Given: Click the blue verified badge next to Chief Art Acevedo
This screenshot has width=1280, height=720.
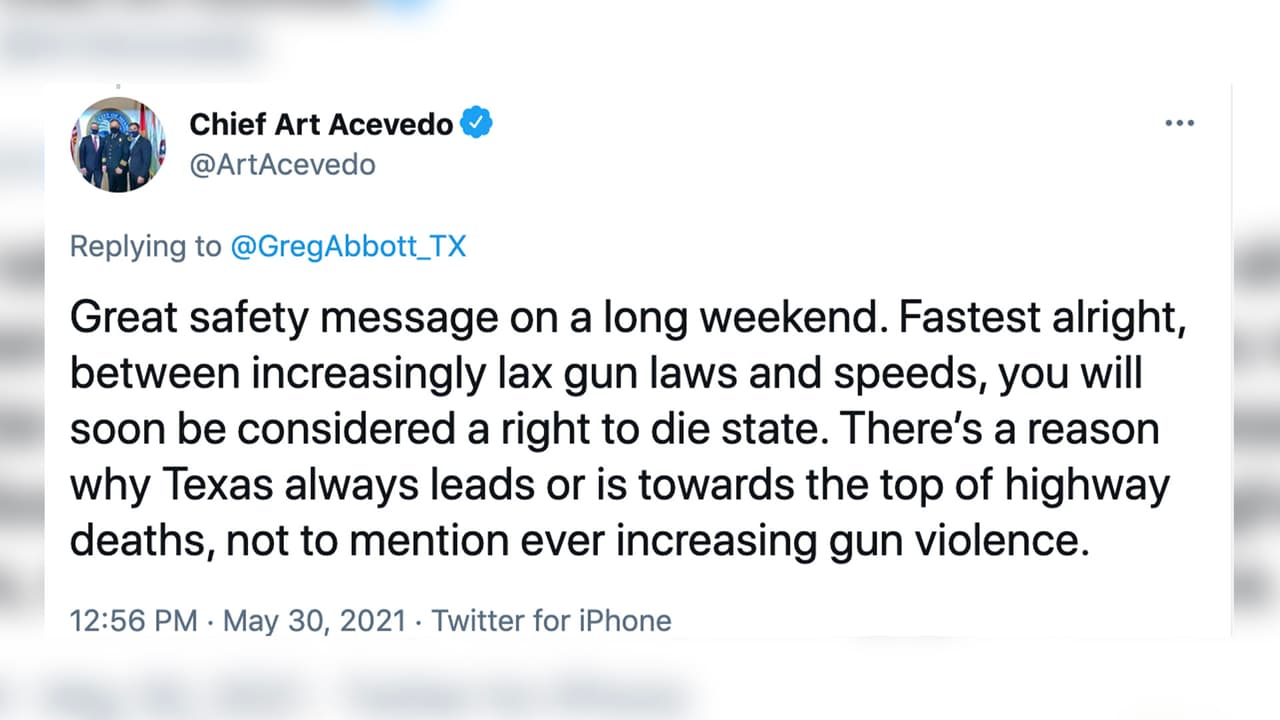Looking at the screenshot, I should click(x=477, y=122).
